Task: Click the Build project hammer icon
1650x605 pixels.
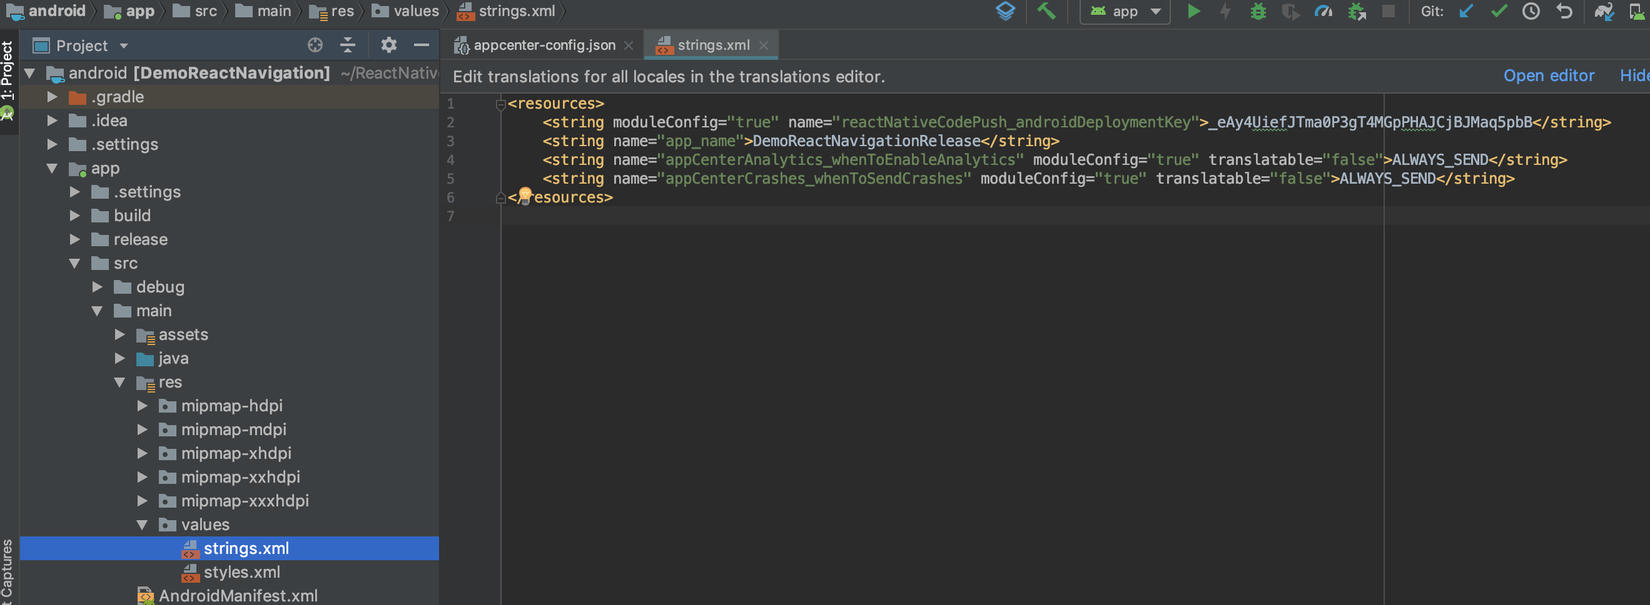Action: (1046, 12)
